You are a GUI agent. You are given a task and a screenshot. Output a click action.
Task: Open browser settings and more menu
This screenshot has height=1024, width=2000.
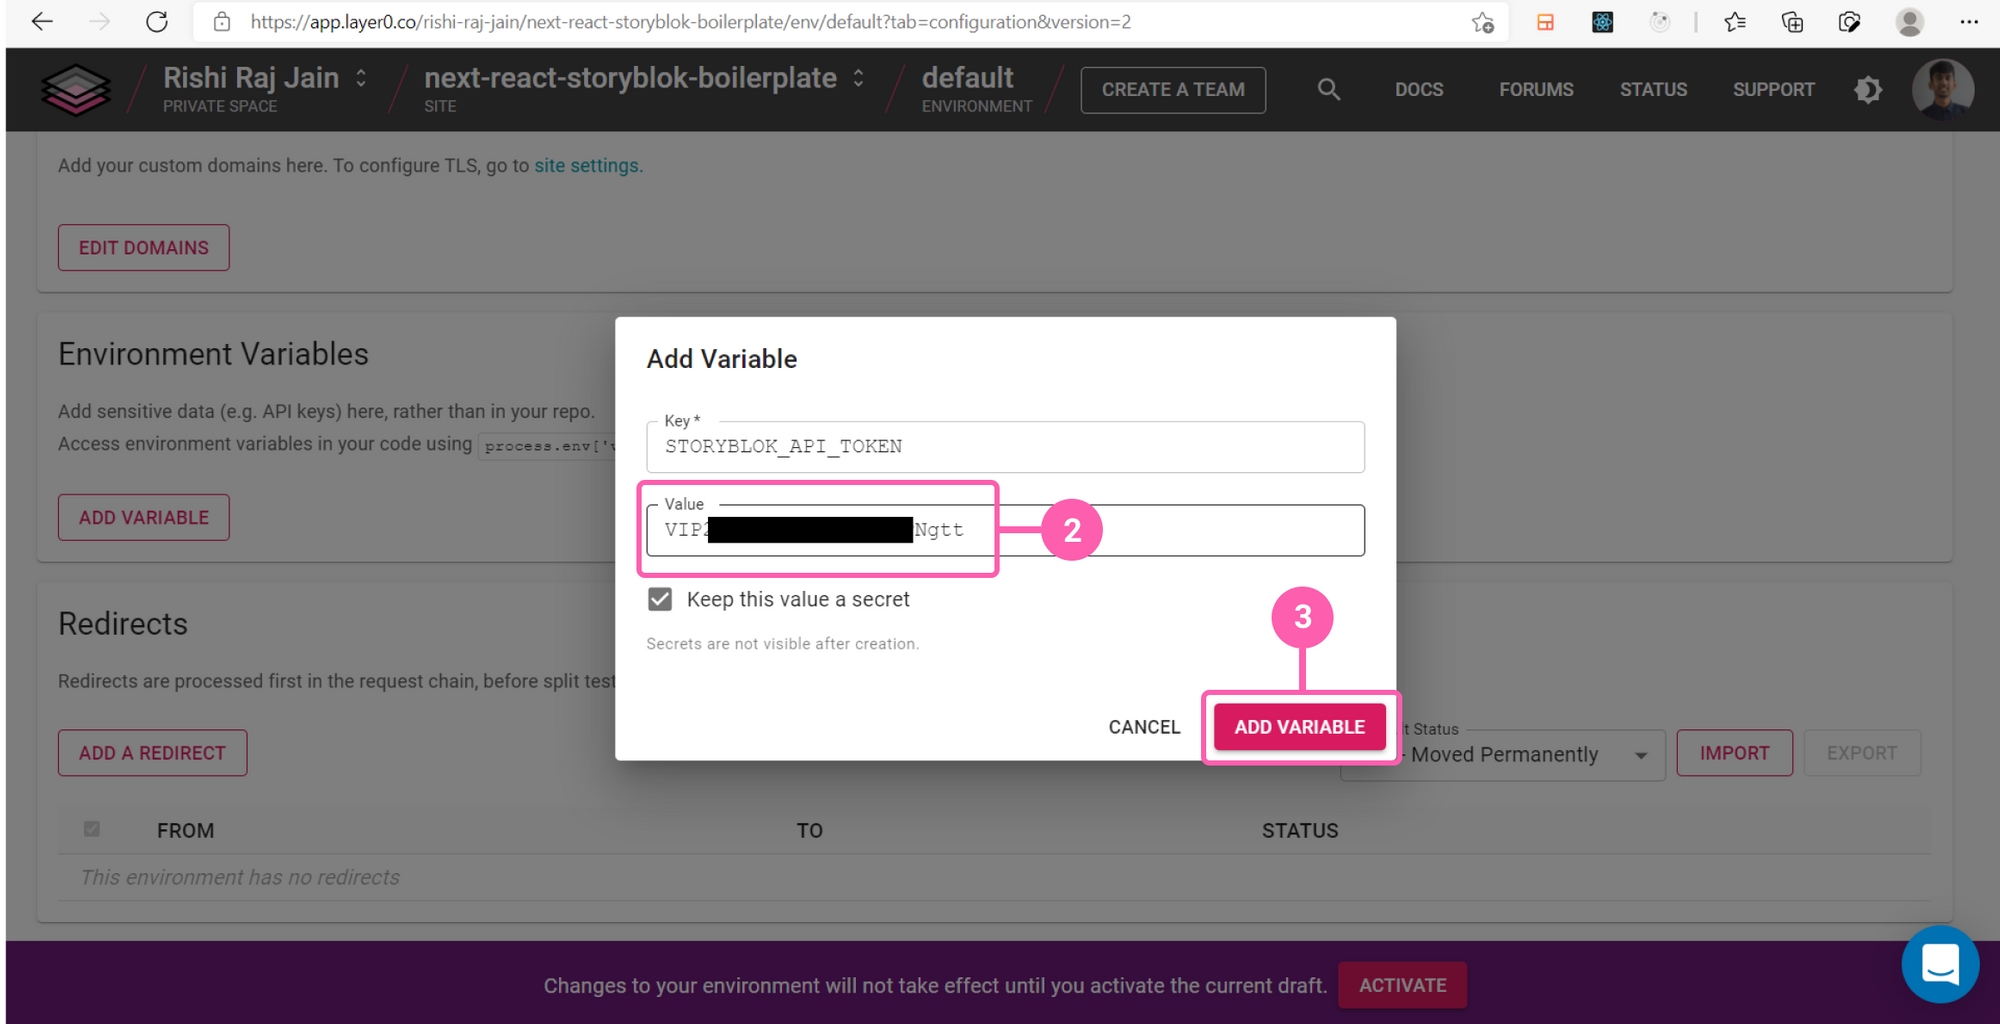pyautogui.click(x=1969, y=22)
